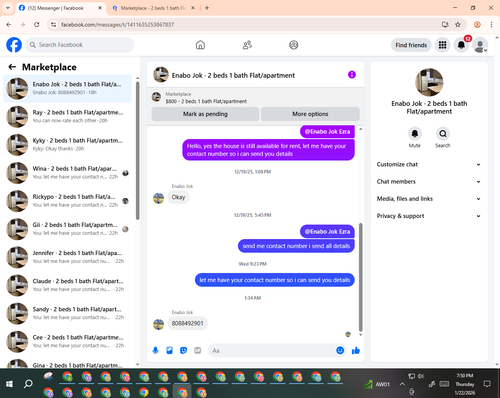Go back in the browser

coord(9,24)
